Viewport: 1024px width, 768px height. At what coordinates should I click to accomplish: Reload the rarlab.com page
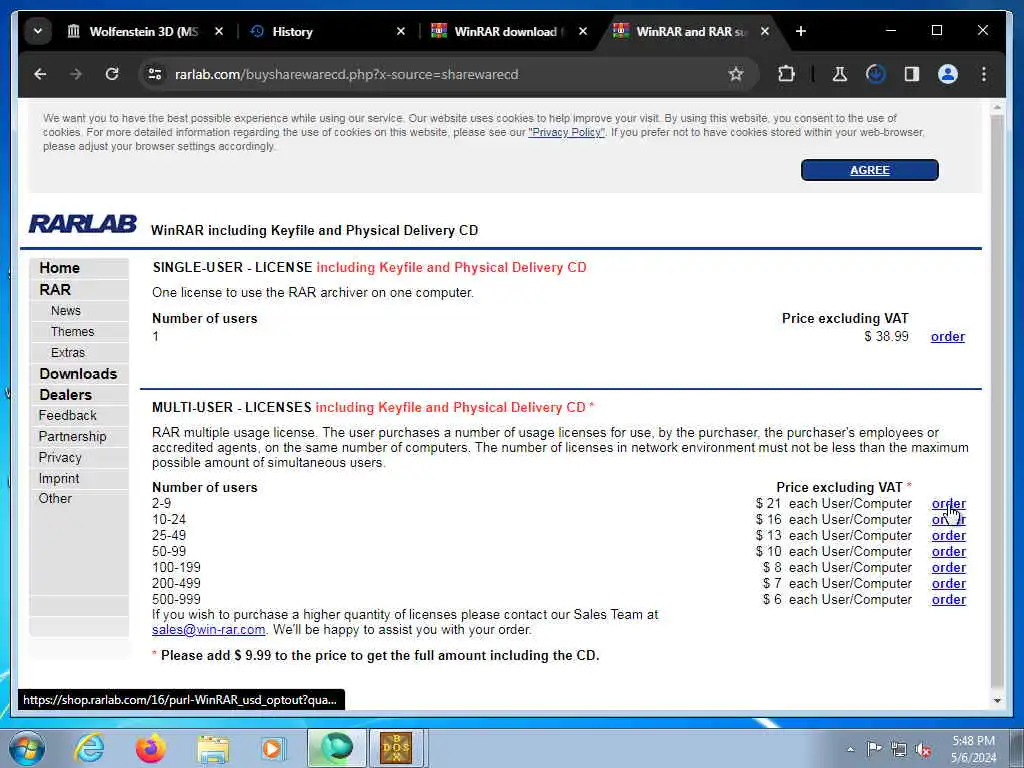tap(112, 74)
